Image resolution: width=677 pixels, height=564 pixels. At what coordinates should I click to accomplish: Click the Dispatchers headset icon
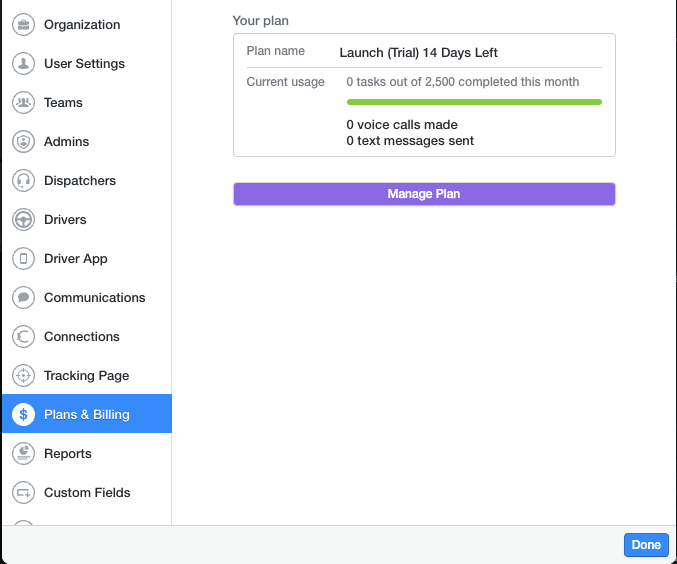[23, 181]
